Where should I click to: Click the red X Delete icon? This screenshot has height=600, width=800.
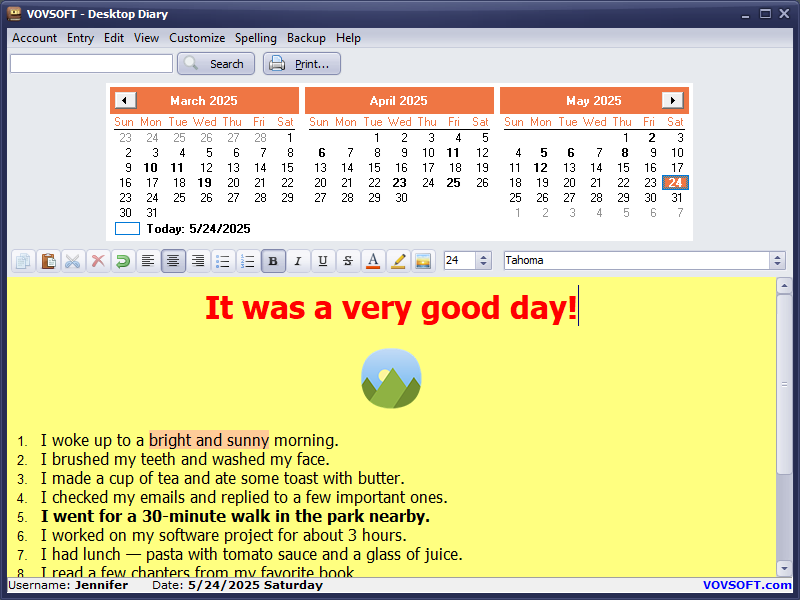[x=98, y=261]
